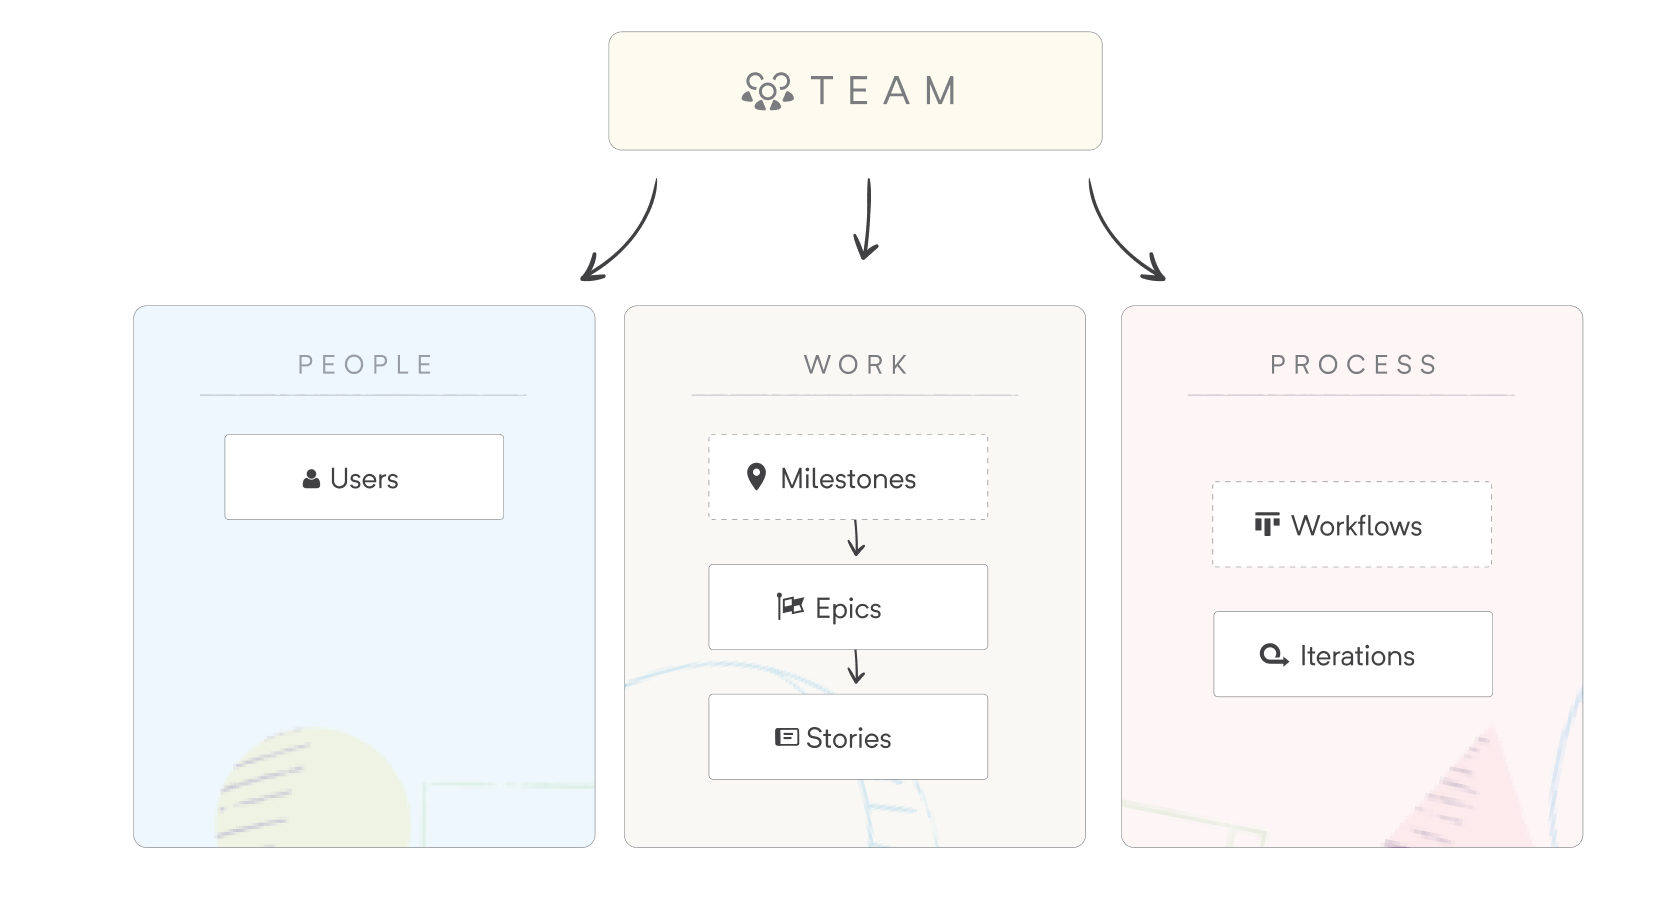Select the TEAM title text
This screenshot has width=1678, height=902.
point(884,91)
